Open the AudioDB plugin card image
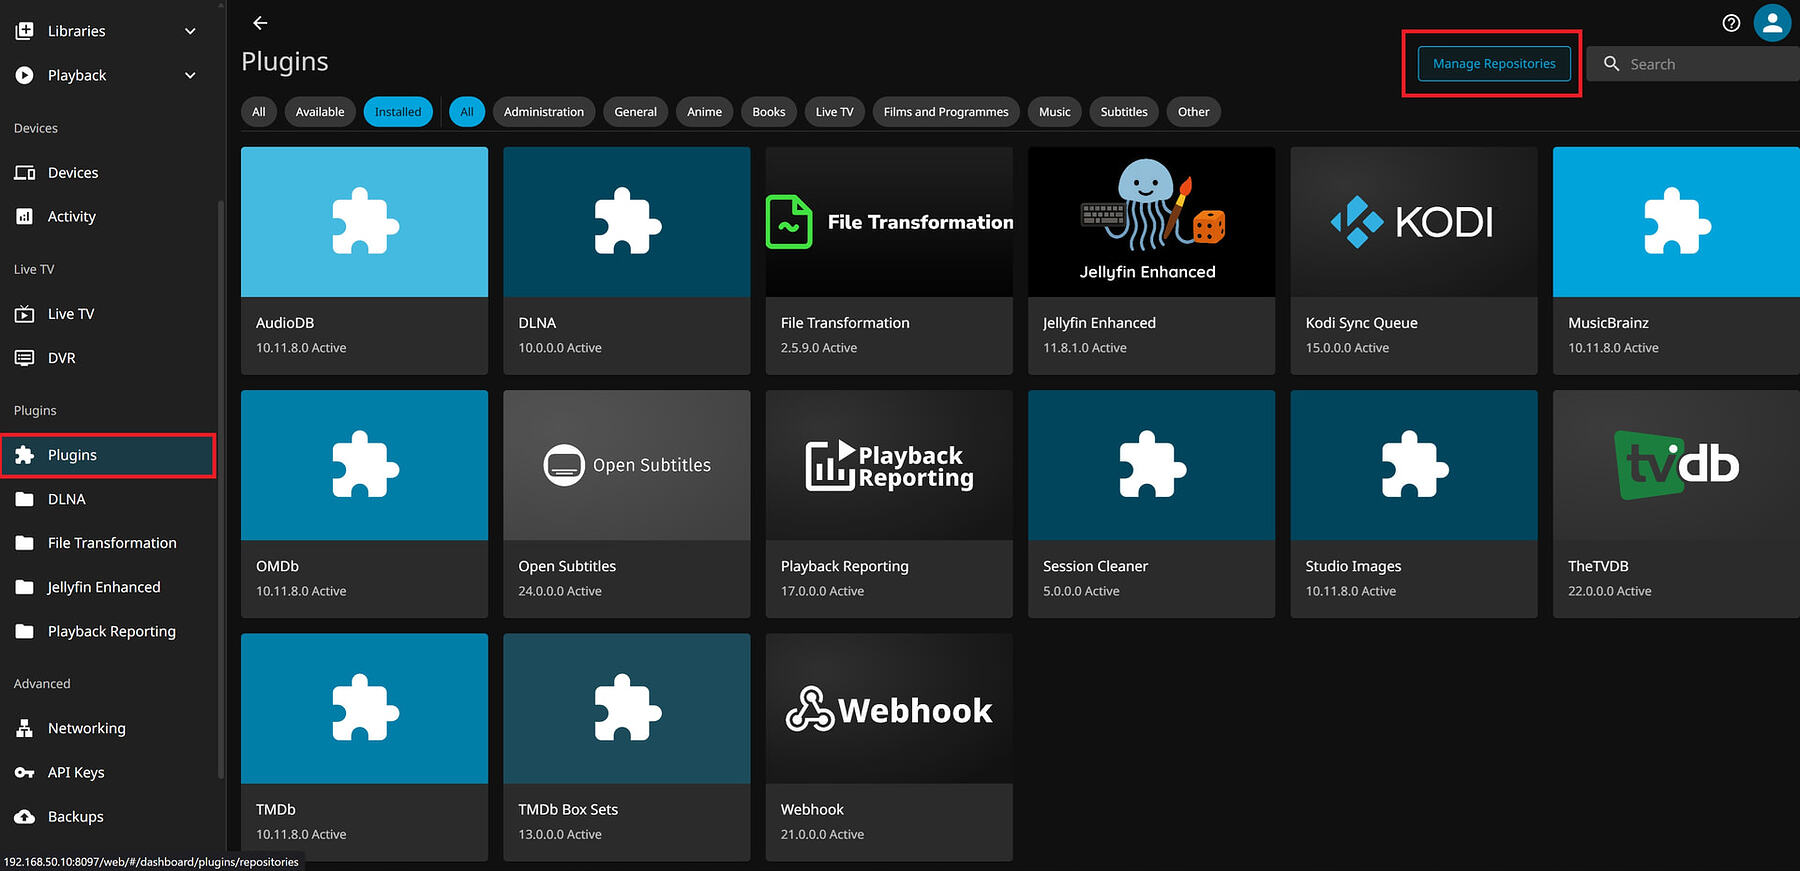The height and width of the screenshot is (871, 1800). 365,222
